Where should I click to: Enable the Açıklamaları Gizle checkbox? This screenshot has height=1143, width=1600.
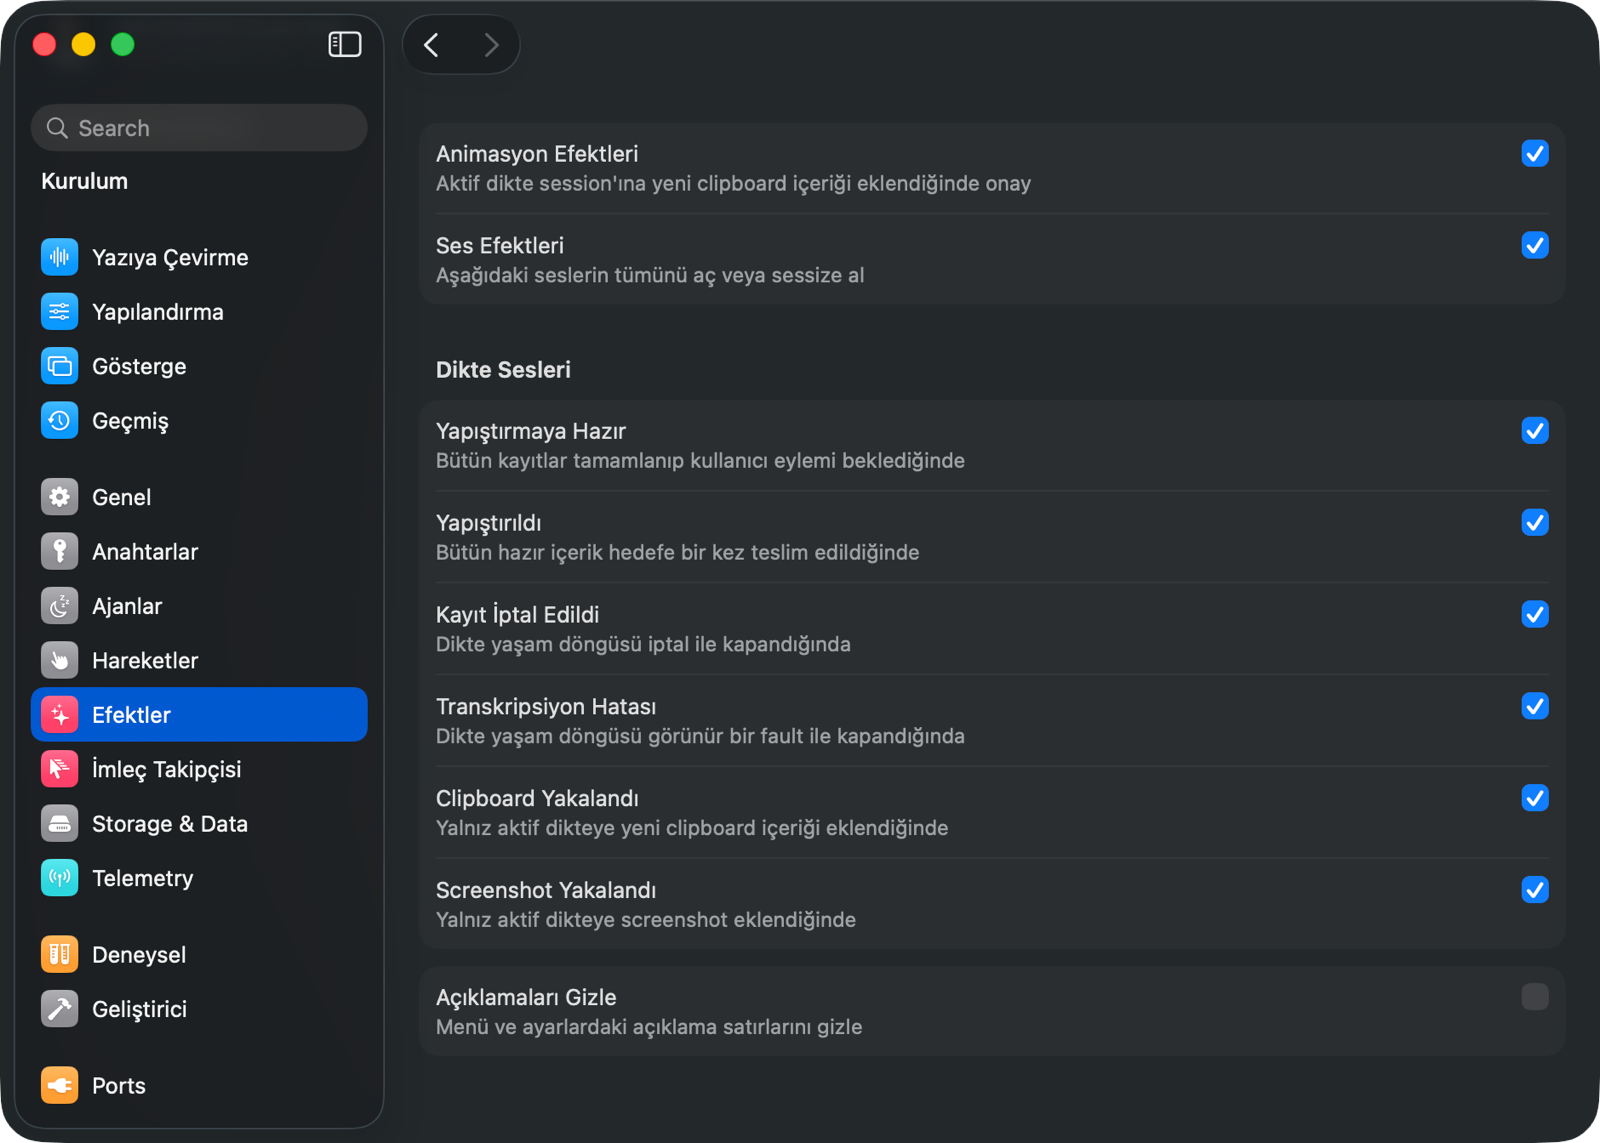tap(1535, 997)
